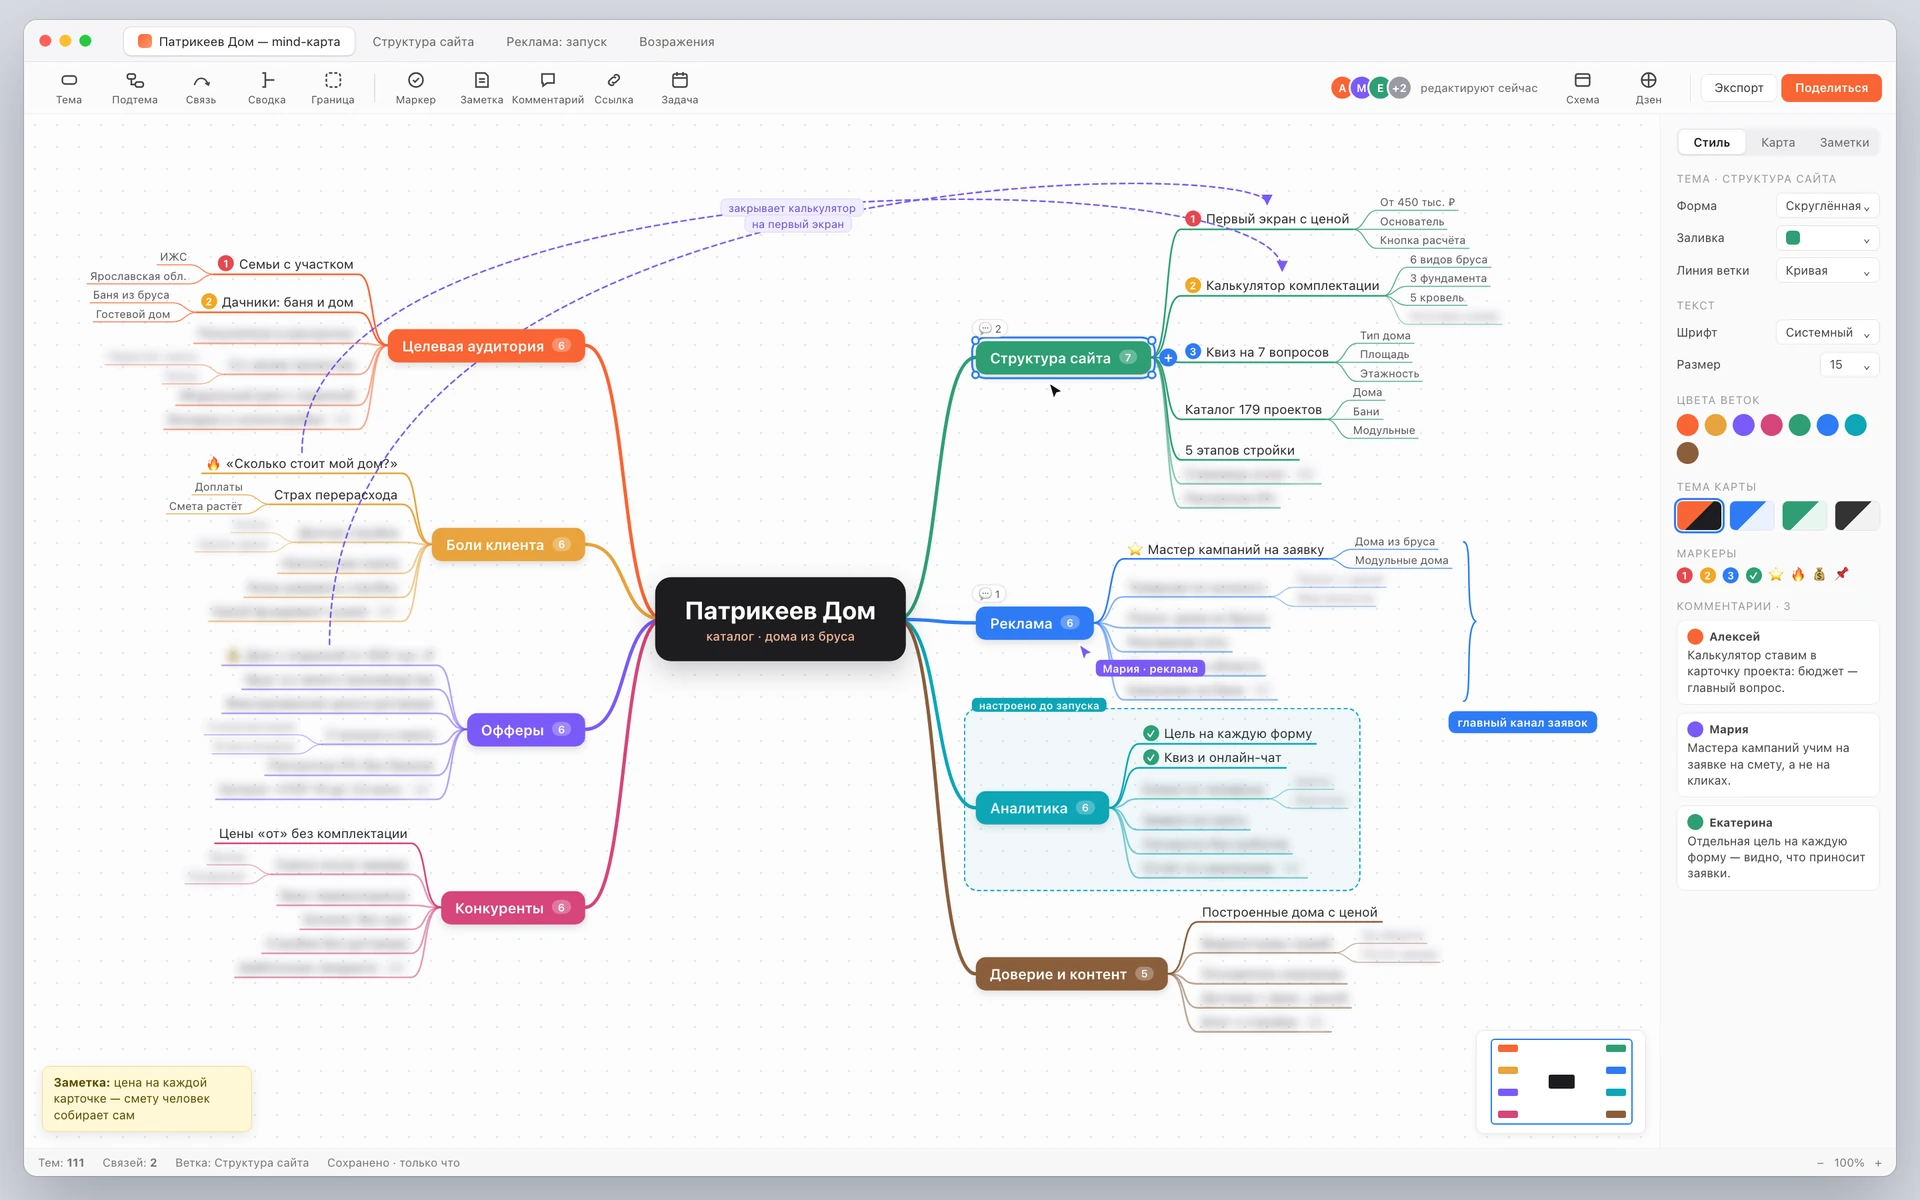Activate the Сводка summary tool
Image resolution: width=1920 pixels, height=1200 pixels.
coord(267,88)
